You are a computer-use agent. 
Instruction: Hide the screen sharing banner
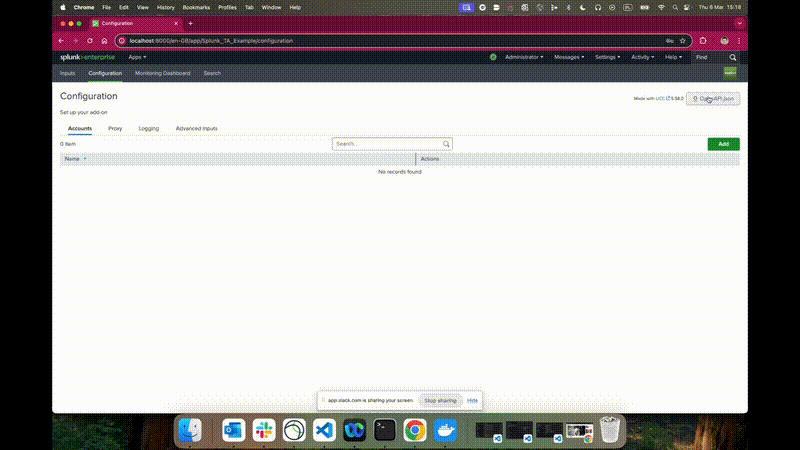tap(472, 401)
